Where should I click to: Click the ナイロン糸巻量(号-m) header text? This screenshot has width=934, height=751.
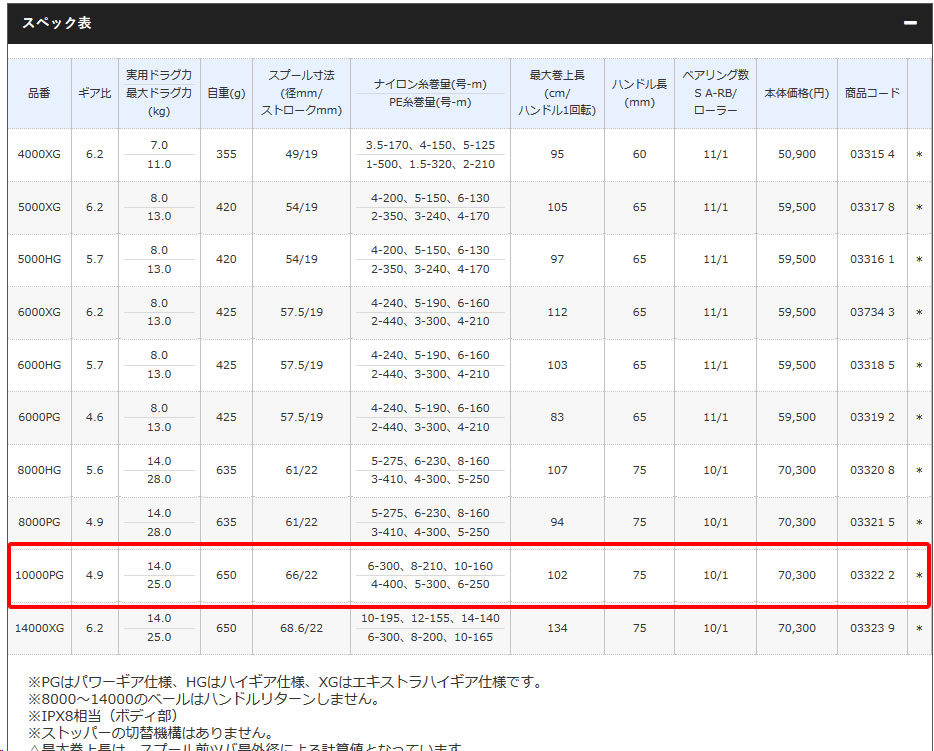click(430, 84)
